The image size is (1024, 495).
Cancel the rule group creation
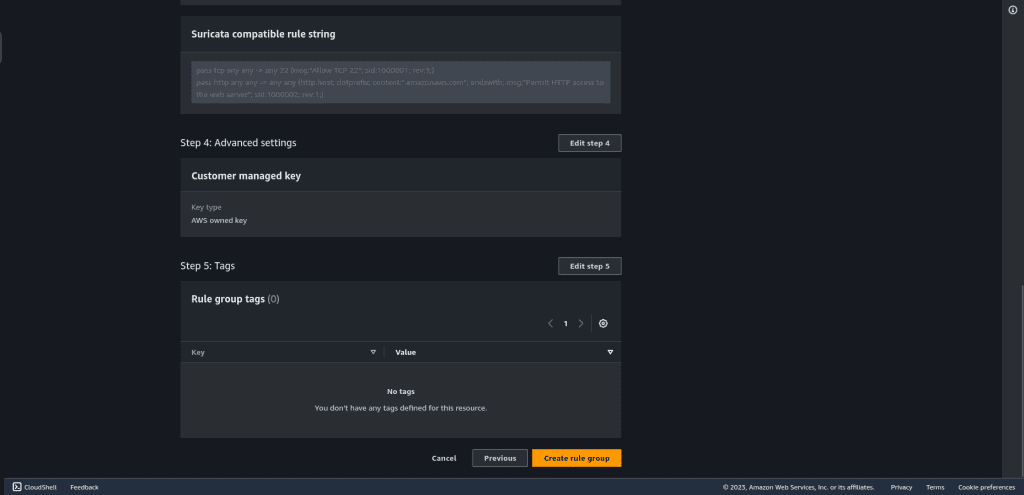[x=444, y=458]
